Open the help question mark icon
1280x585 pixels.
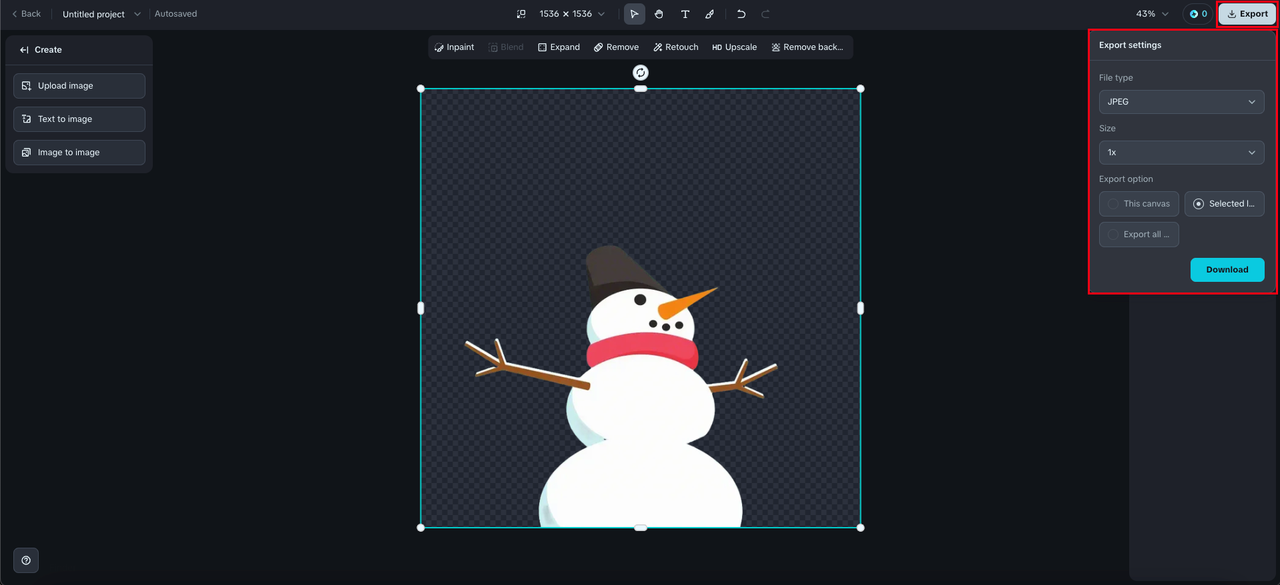pyautogui.click(x=26, y=560)
